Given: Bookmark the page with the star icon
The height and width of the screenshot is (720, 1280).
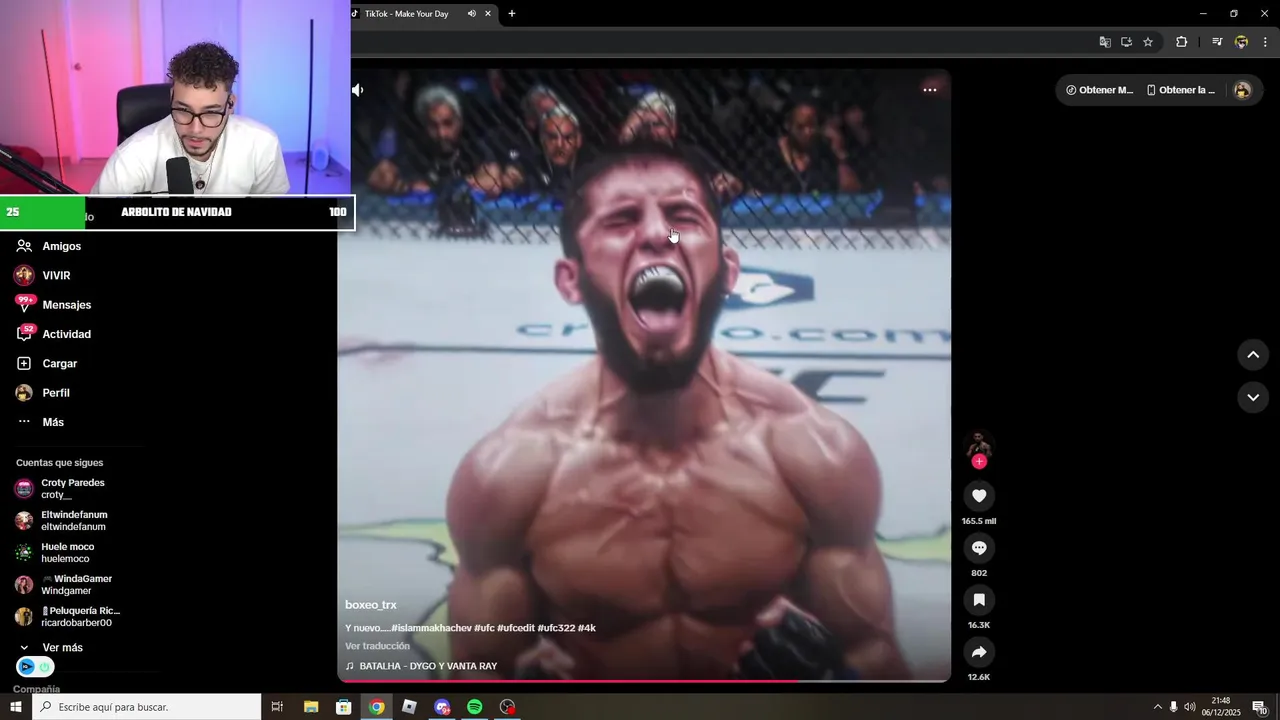Looking at the screenshot, I should tap(1148, 42).
